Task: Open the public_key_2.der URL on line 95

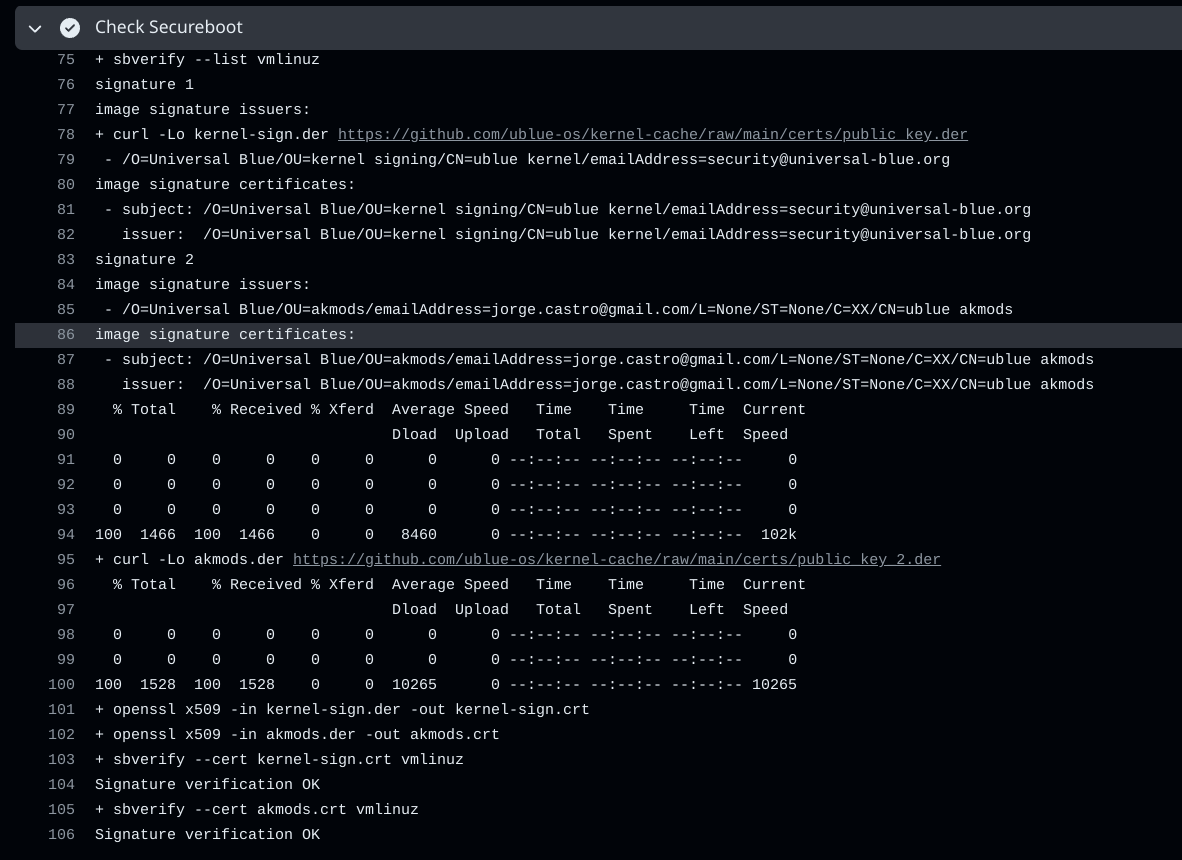Action: pos(617,559)
